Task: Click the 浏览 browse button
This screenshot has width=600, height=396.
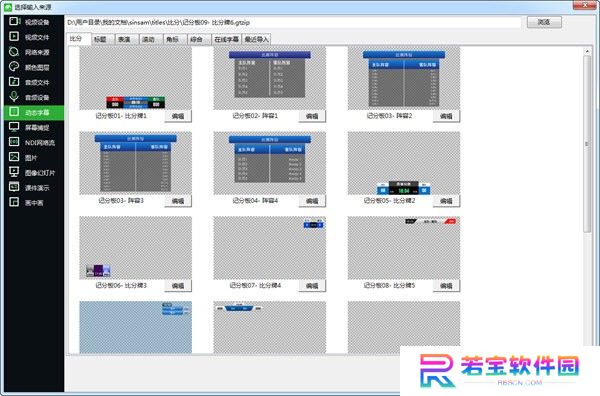Action: (x=544, y=22)
